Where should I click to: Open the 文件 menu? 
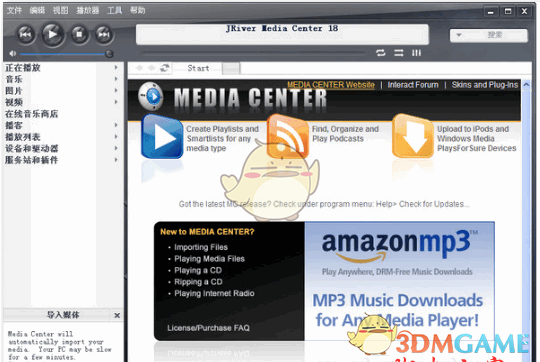point(14,10)
